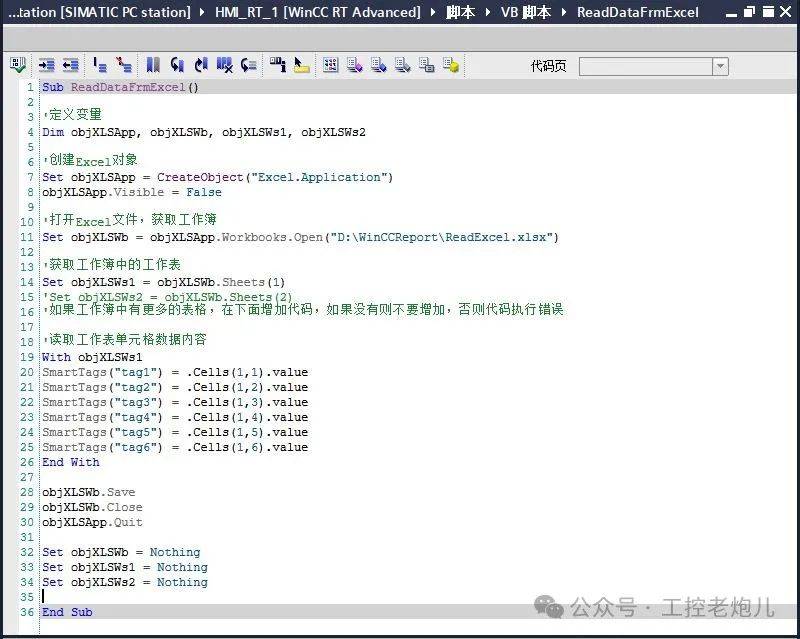Image resolution: width=800 pixels, height=639 pixels.
Task: Click the 'Set objXLSWb = Nothing' line
Action: [x=121, y=552]
